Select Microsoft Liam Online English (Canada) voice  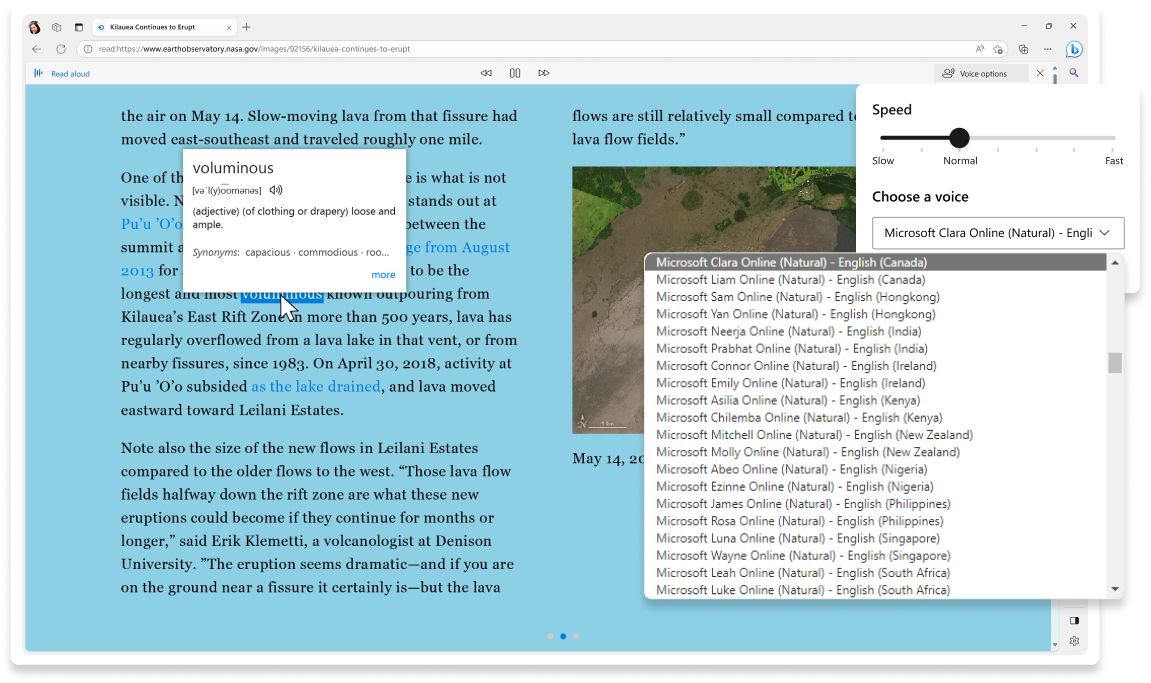pyautogui.click(x=875, y=280)
